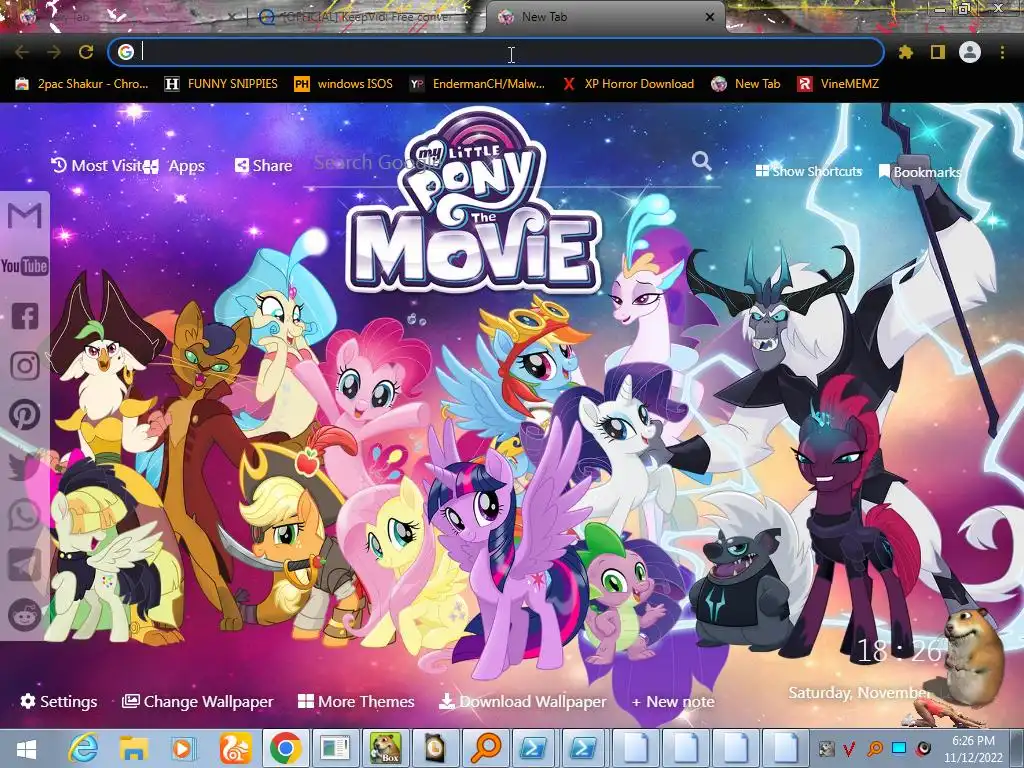Open Most Visited list on page
The image size is (1024, 768).
[96, 166]
